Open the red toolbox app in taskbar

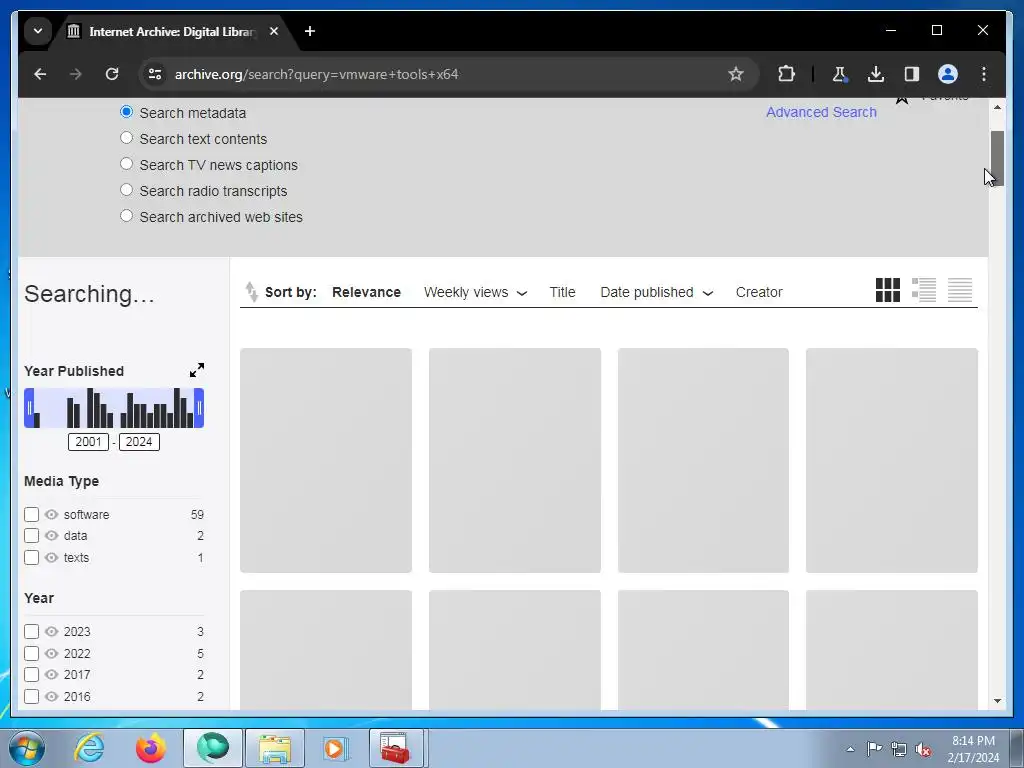[396, 748]
